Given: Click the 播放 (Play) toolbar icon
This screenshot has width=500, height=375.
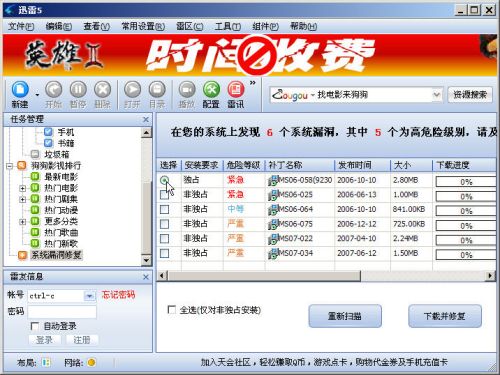Looking at the screenshot, I should pos(187,89).
